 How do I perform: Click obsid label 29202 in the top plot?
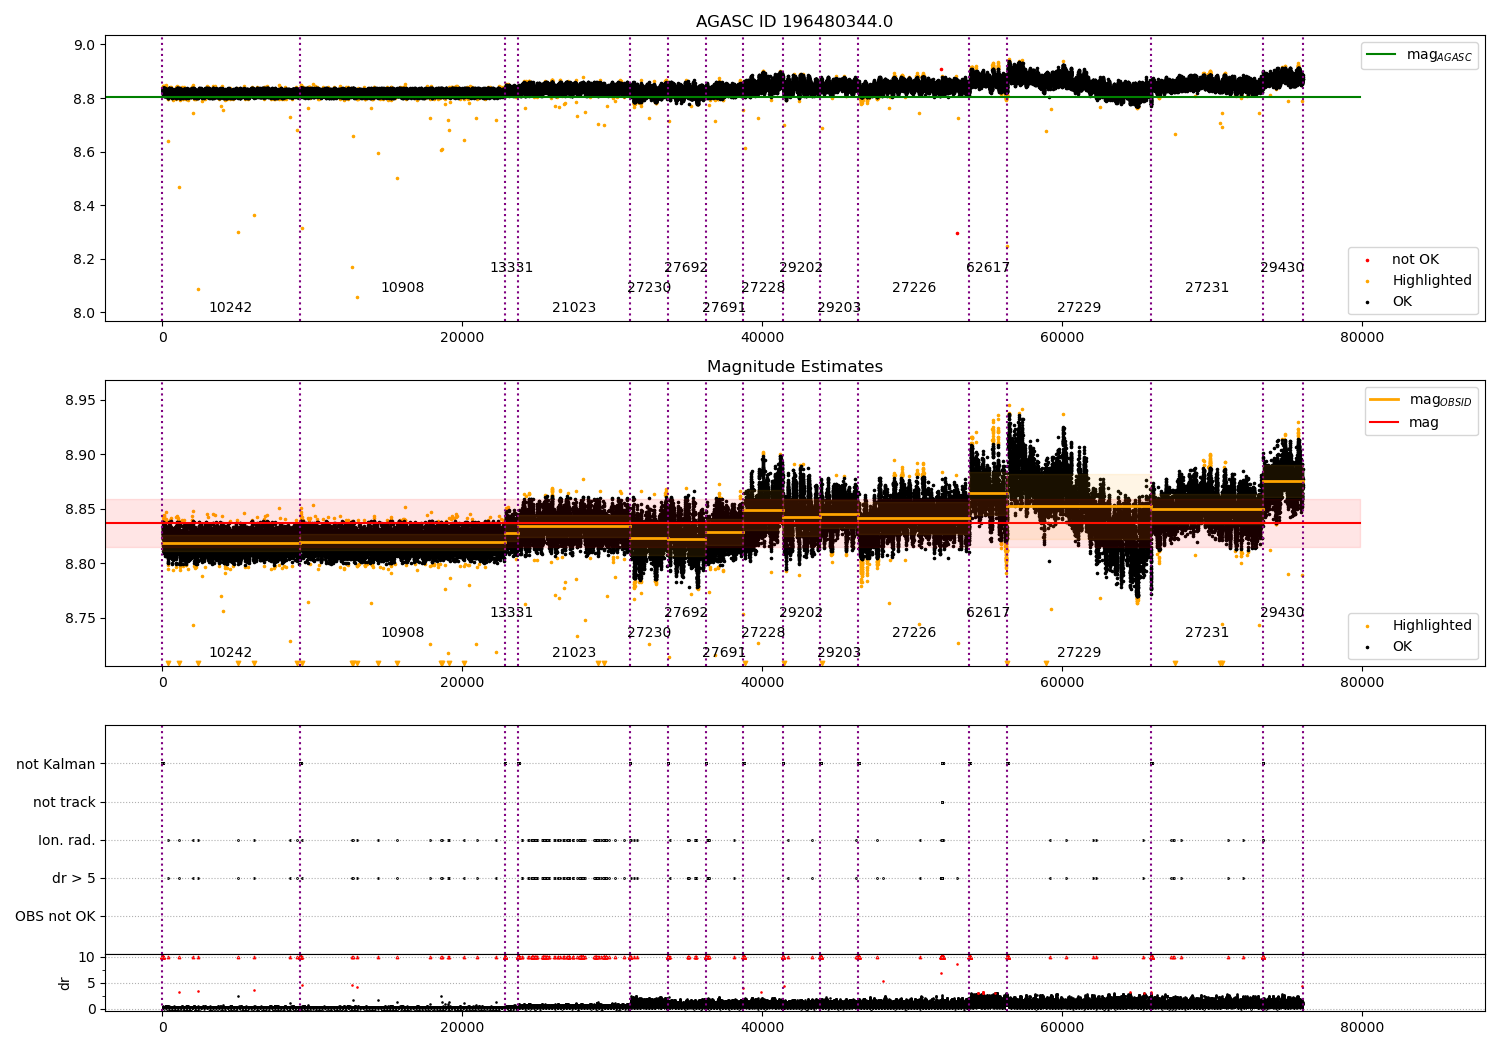pyautogui.click(x=801, y=268)
